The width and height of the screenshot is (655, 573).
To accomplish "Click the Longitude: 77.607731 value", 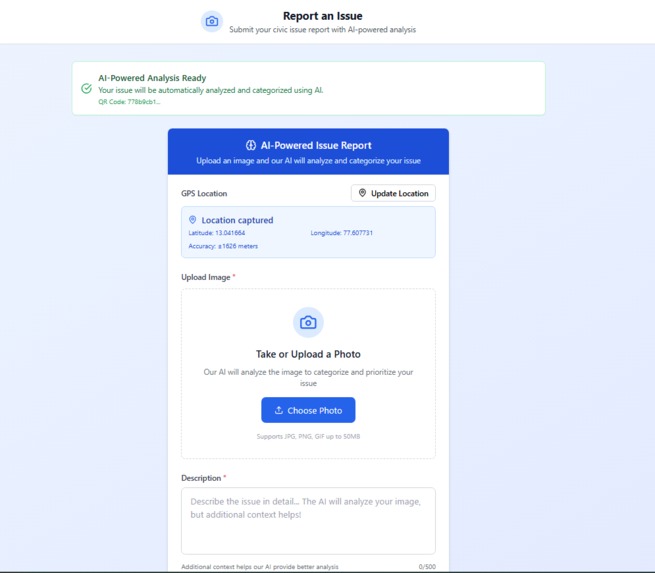I will 341,233.
